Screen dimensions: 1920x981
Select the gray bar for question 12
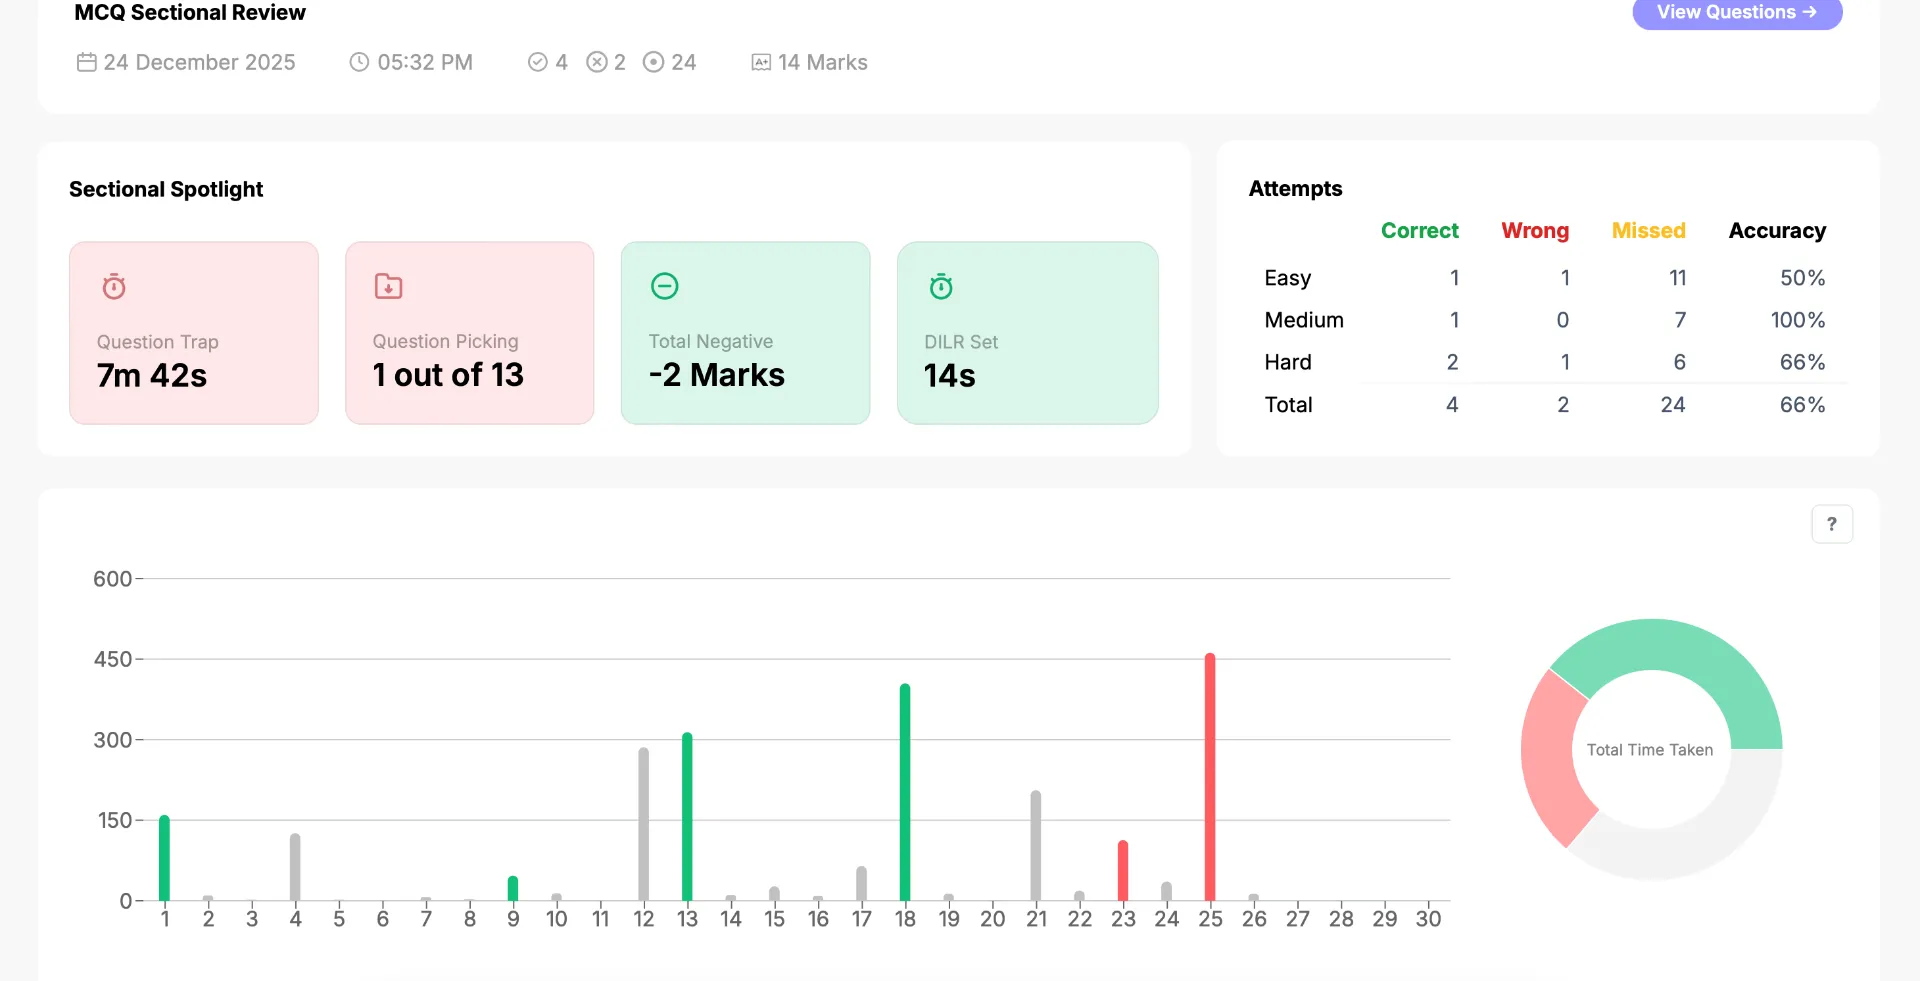[643, 824]
